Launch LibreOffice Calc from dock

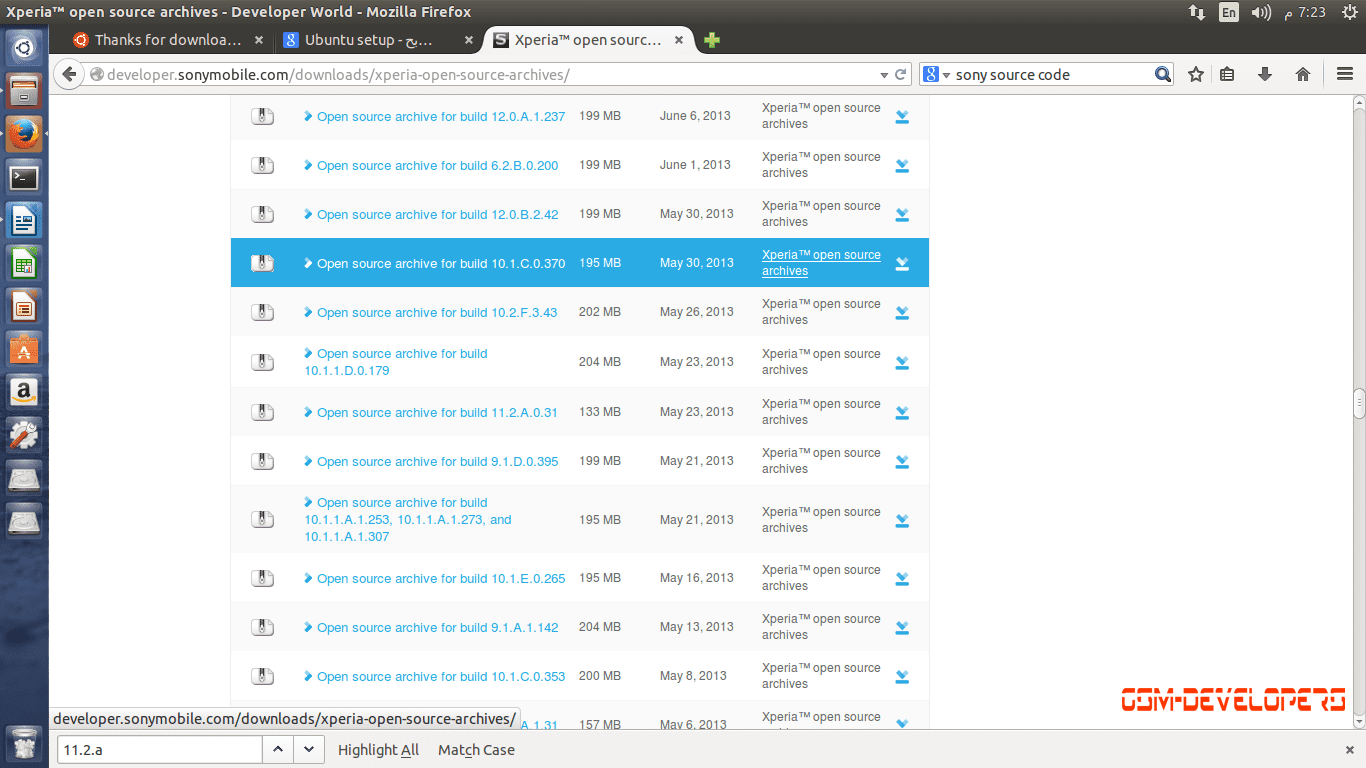(24, 264)
